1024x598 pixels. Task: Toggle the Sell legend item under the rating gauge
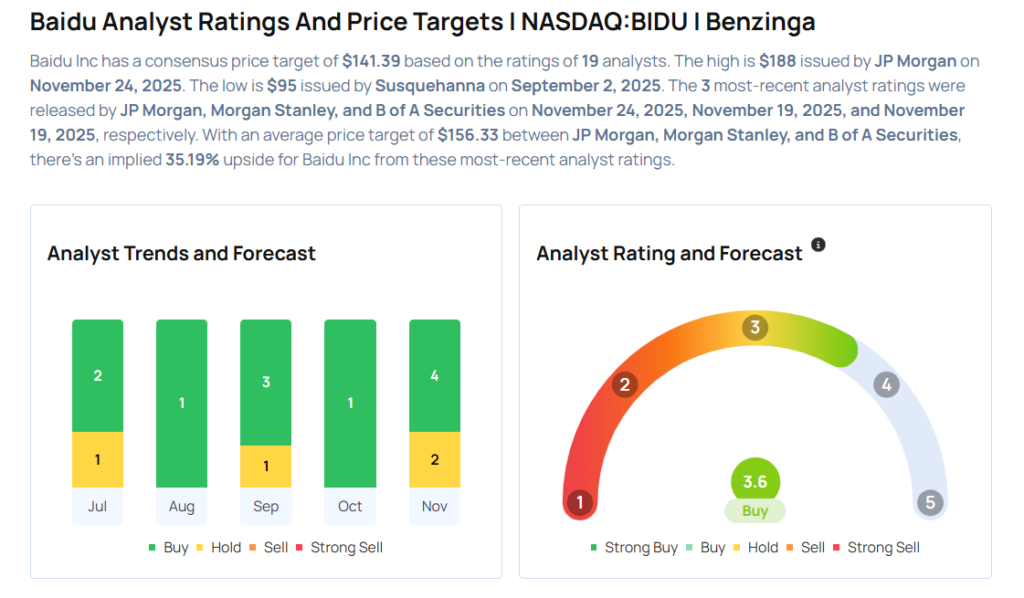pos(805,548)
